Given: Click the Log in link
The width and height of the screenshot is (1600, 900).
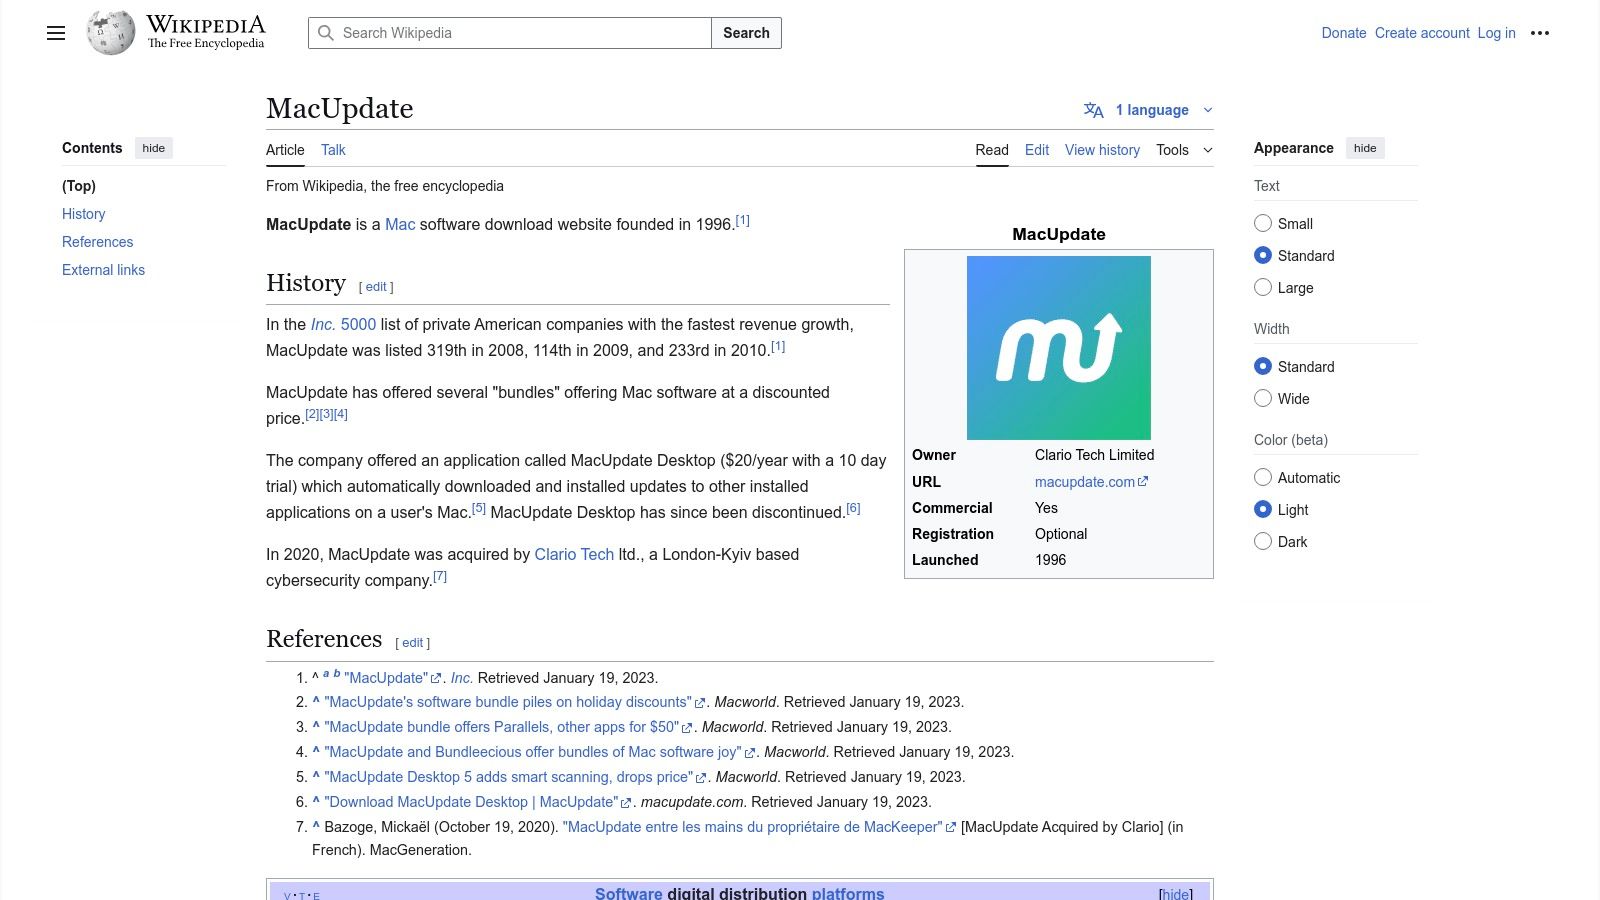Looking at the screenshot, I should tap(1497, 33).
